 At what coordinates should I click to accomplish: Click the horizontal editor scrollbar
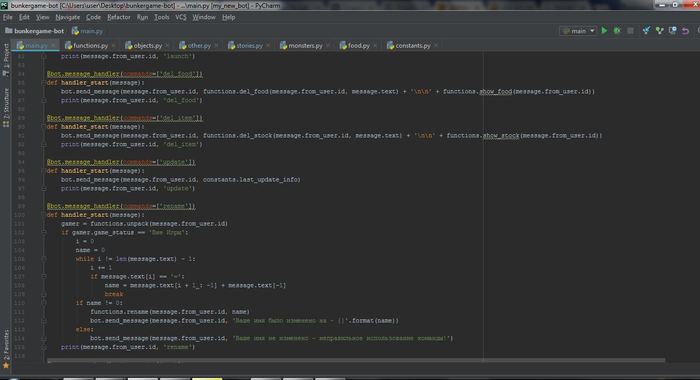[356, 360]
